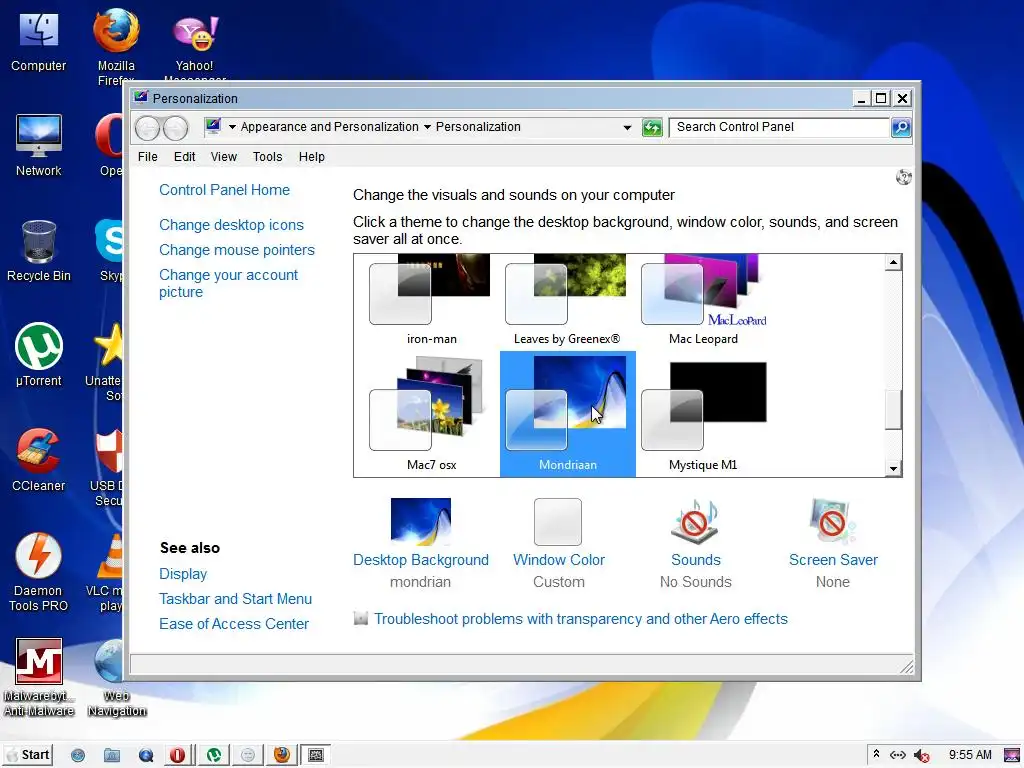1024x768 pixels.
Task: Click the µTorrent taskbar button
Action: point(214,755)
